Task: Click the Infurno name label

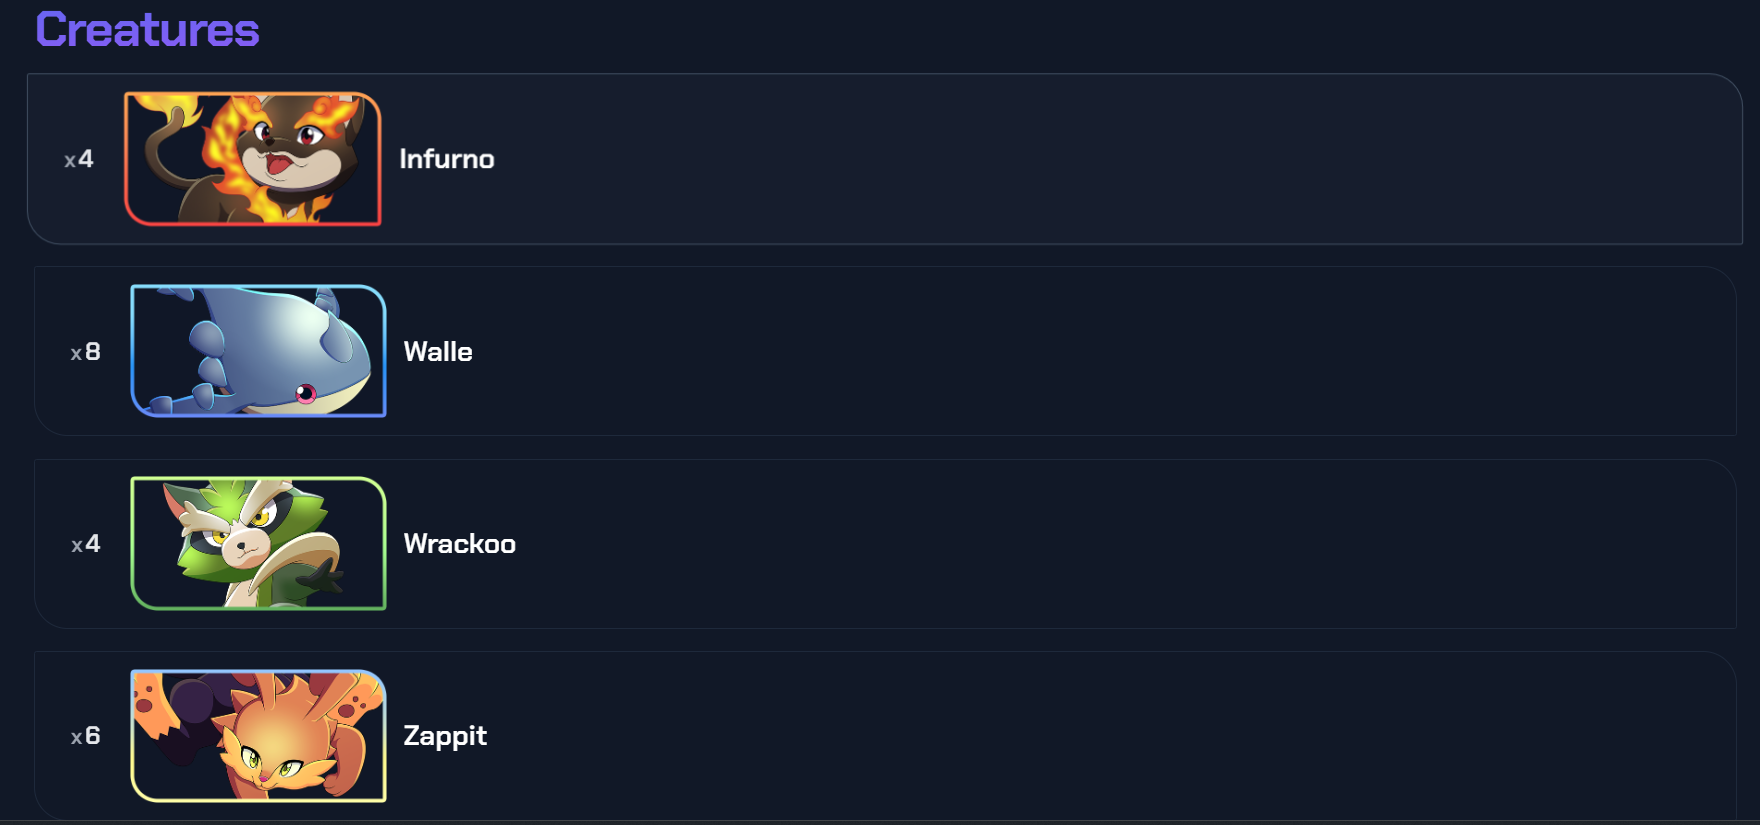Action: click(x=446, y=159)
